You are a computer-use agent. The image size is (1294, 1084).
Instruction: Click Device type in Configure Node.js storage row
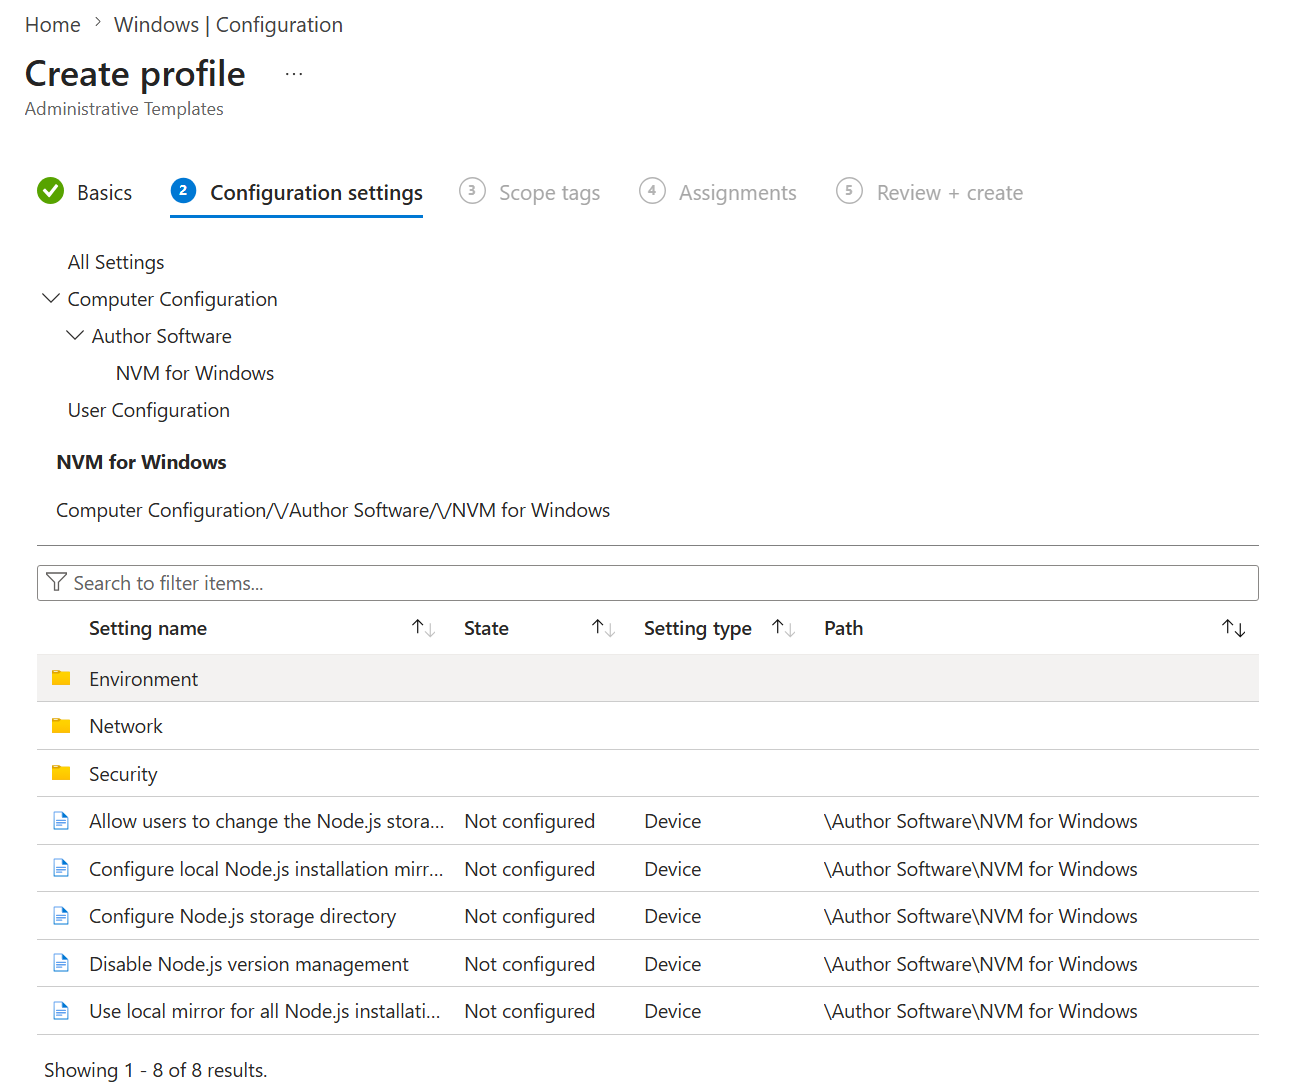[673, 916]
